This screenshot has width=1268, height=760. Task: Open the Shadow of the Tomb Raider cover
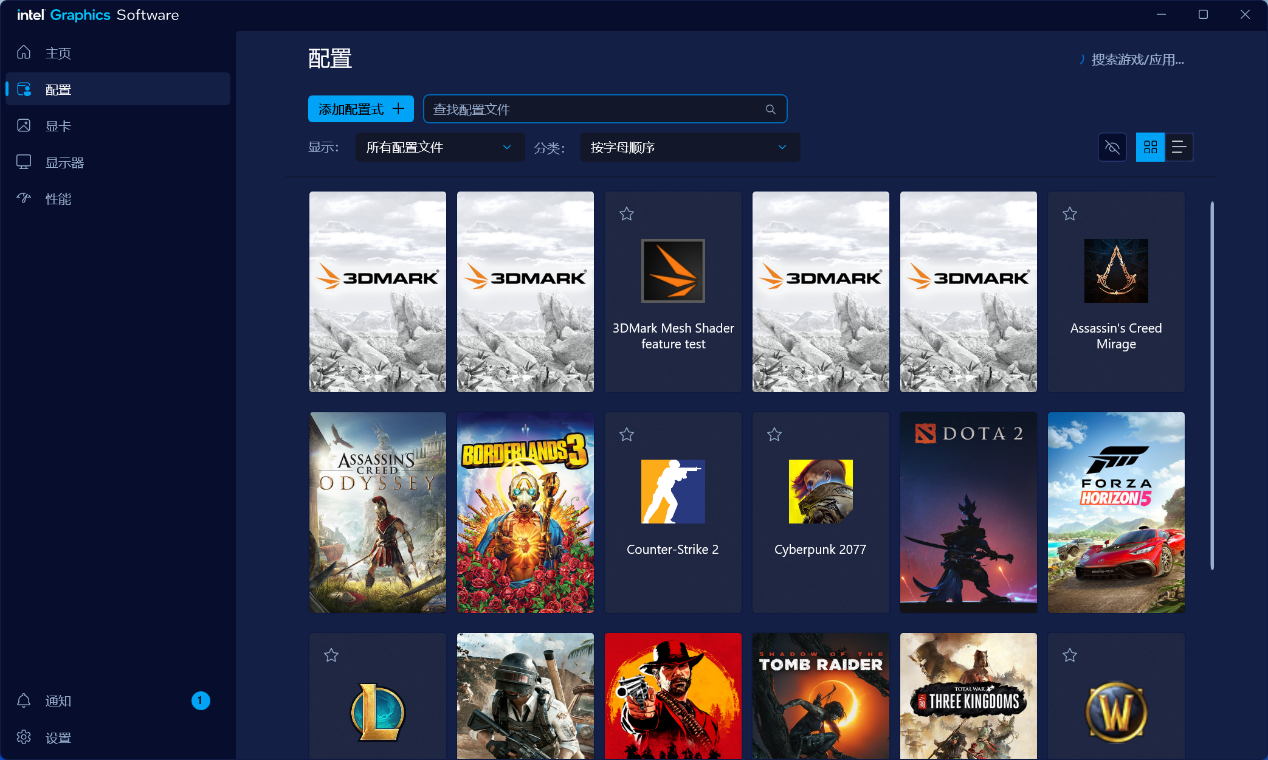pyautogui.click(x=821, y=696)
